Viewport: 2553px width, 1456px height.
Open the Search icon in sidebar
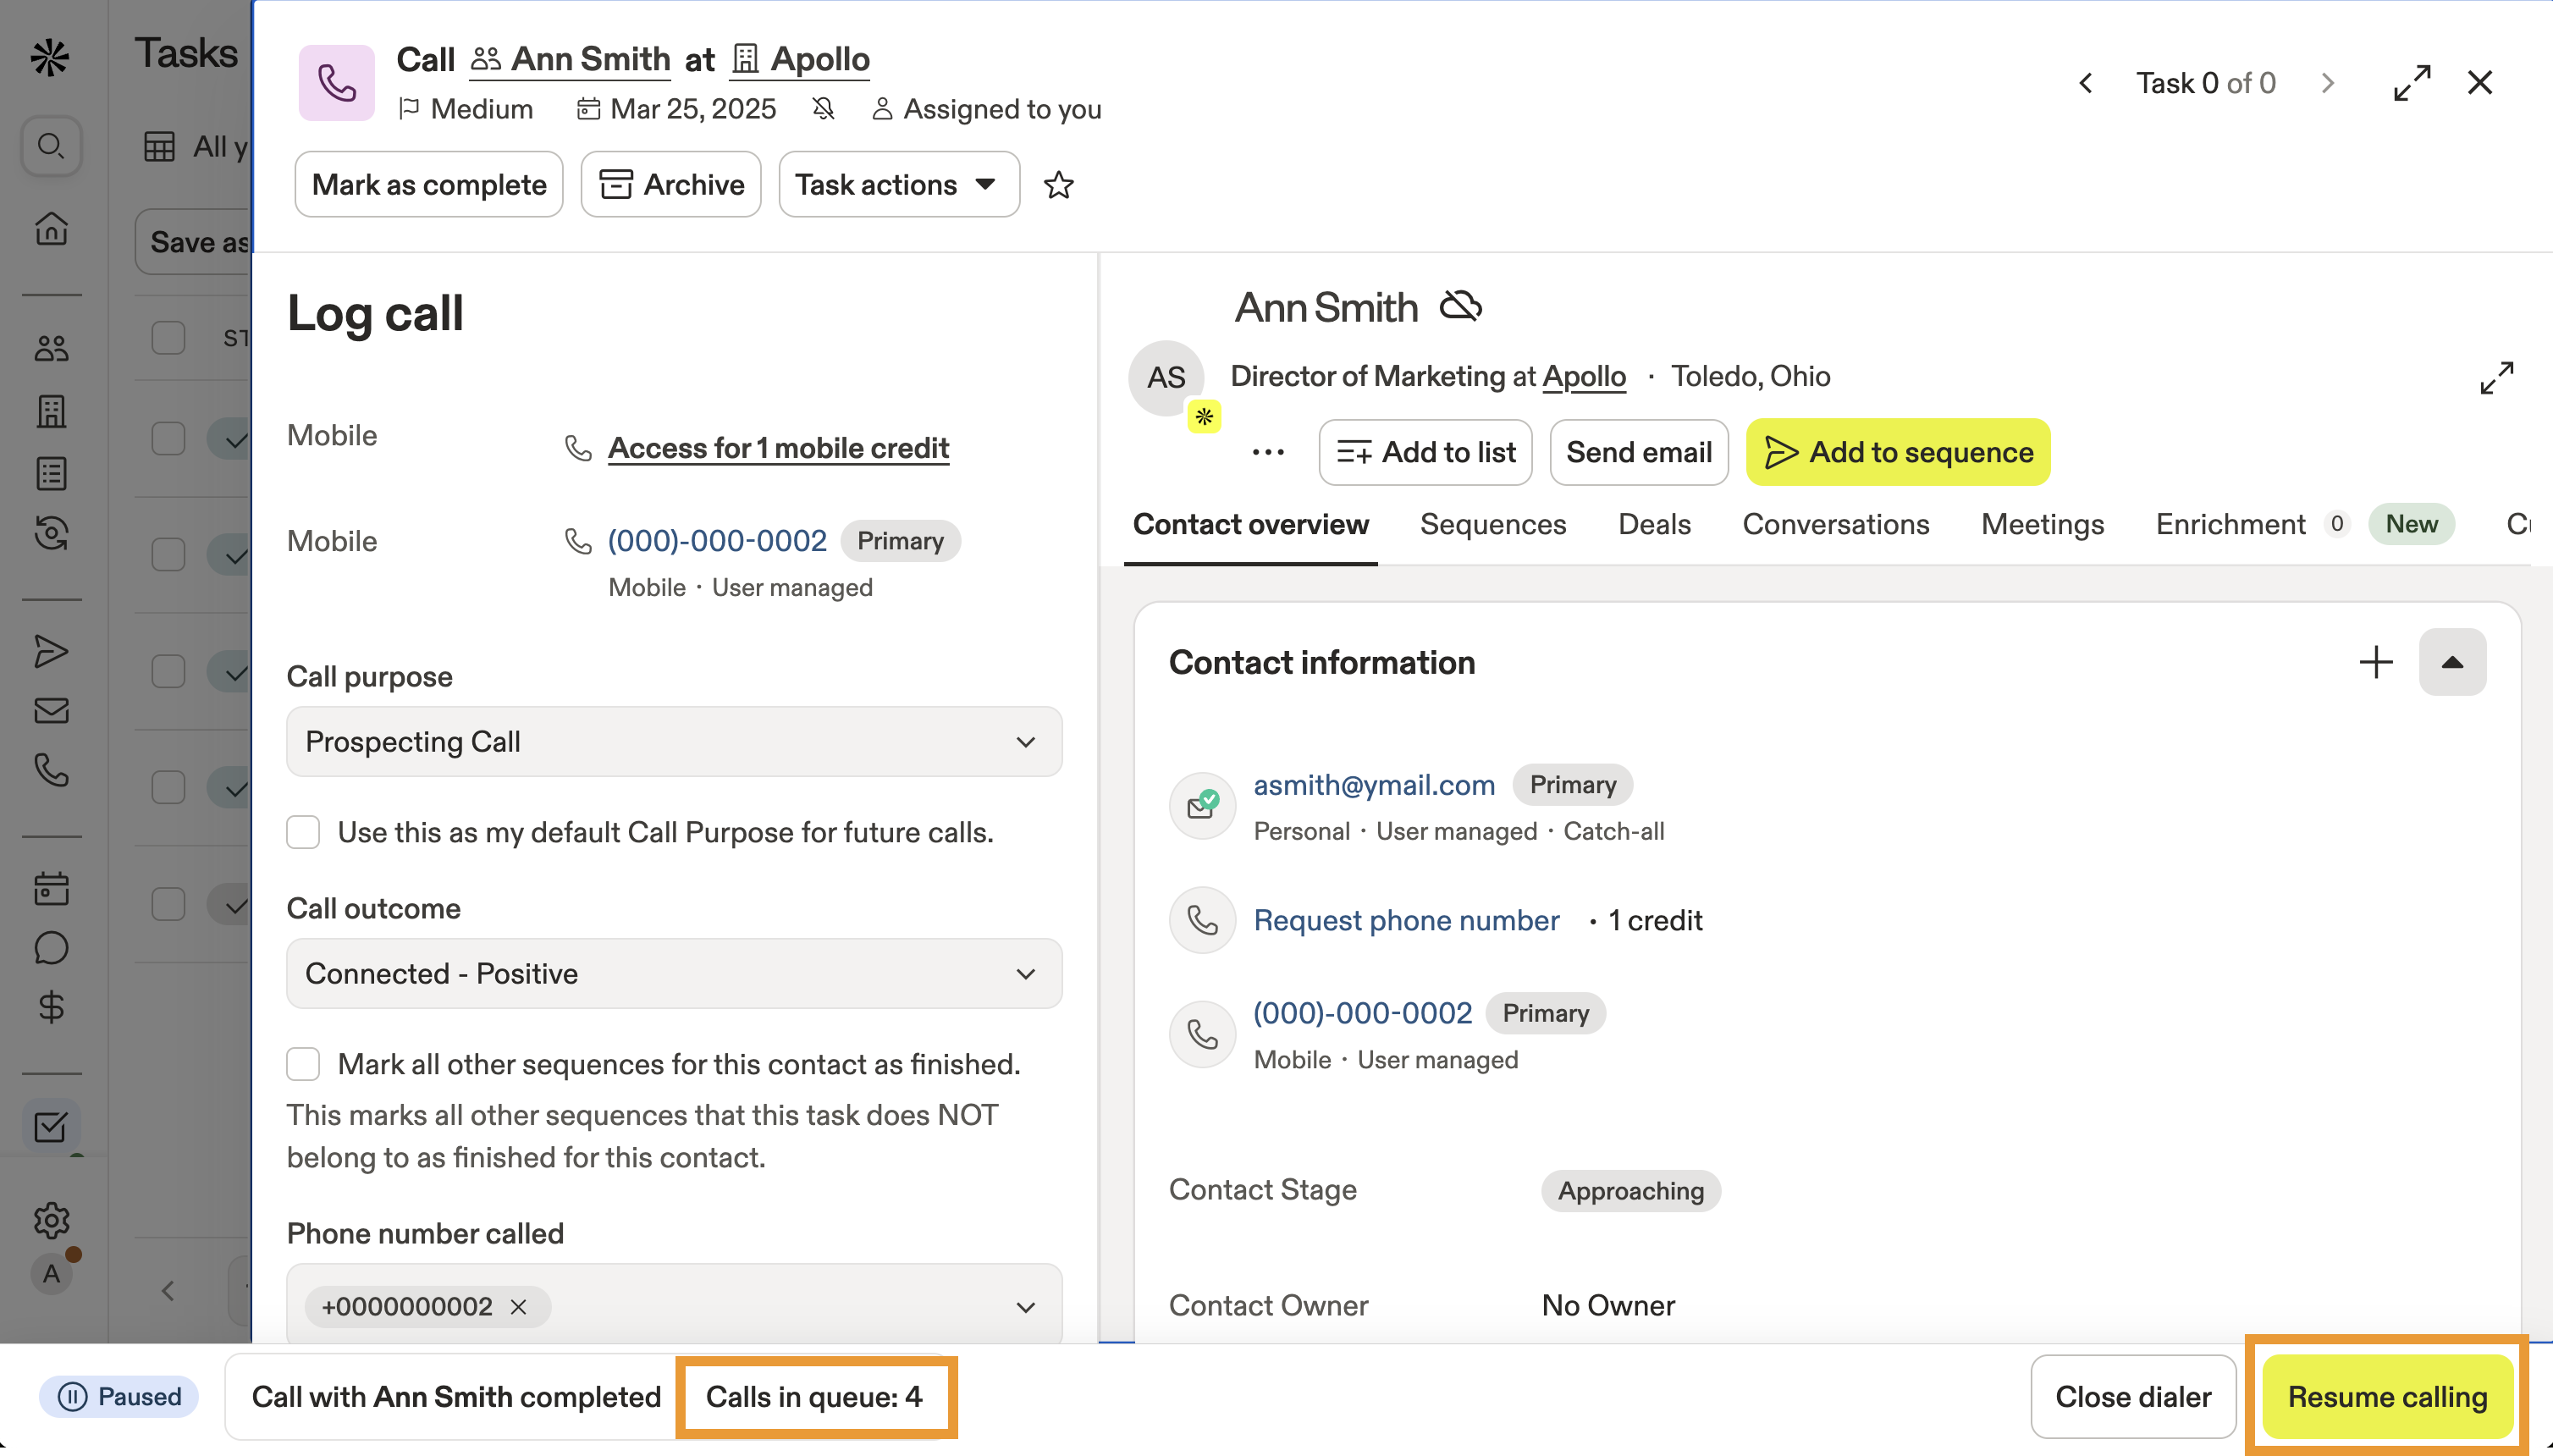tap(51, 147)
